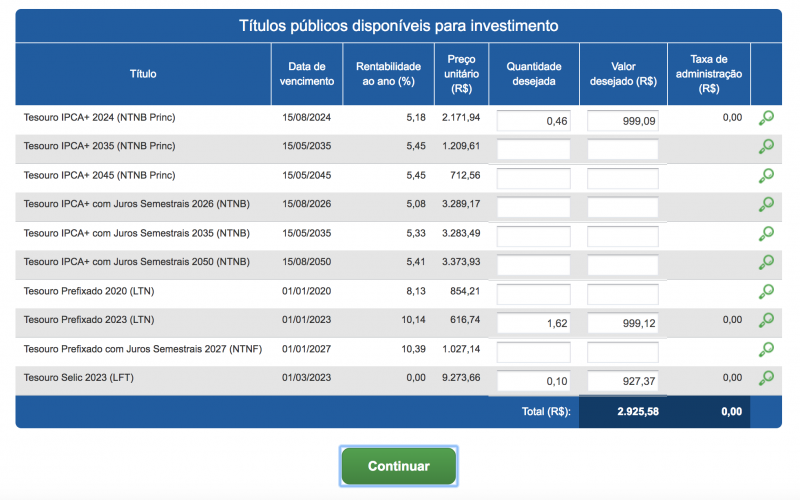Viewport: 800px width, 500px height.
Task: Focus quantity field for Tesouro IPCA+ 2045
Action: [534, 179]
